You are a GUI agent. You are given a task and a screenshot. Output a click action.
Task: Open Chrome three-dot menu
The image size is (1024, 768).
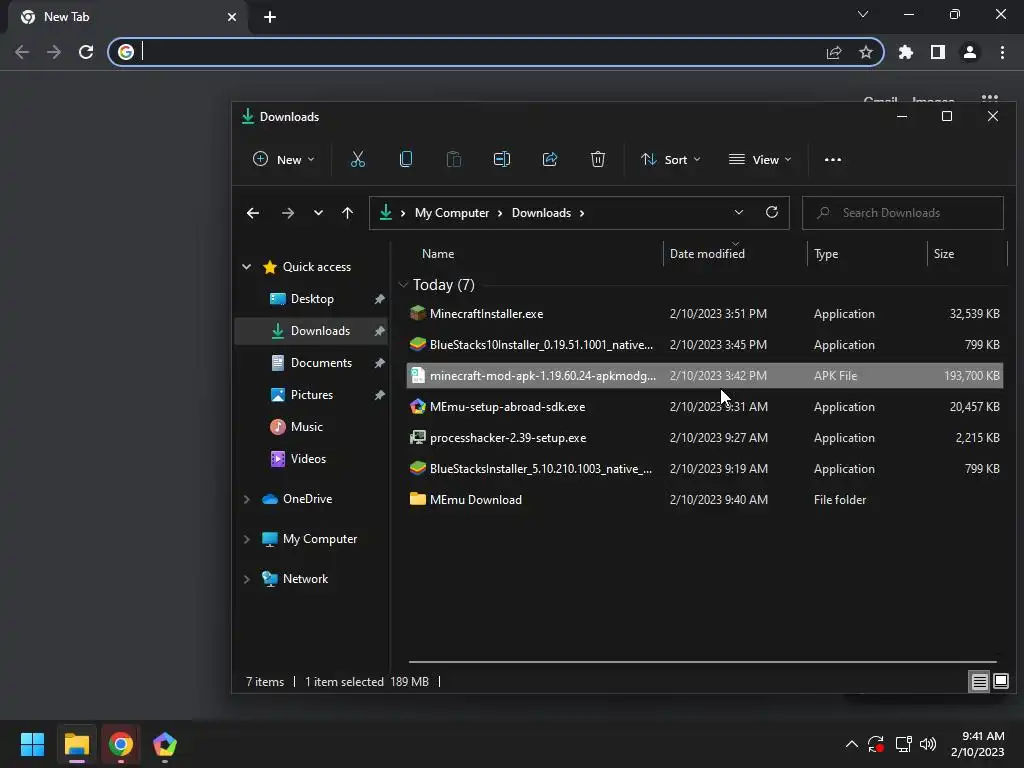1002,52
